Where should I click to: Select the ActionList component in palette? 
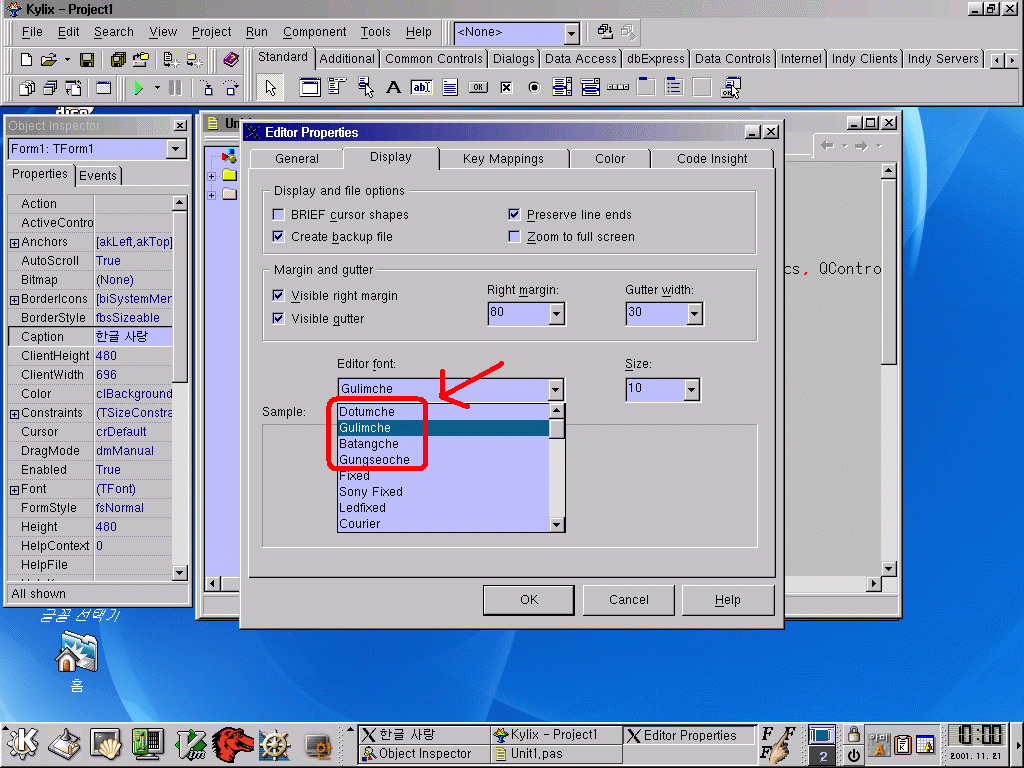coord(731,87)
